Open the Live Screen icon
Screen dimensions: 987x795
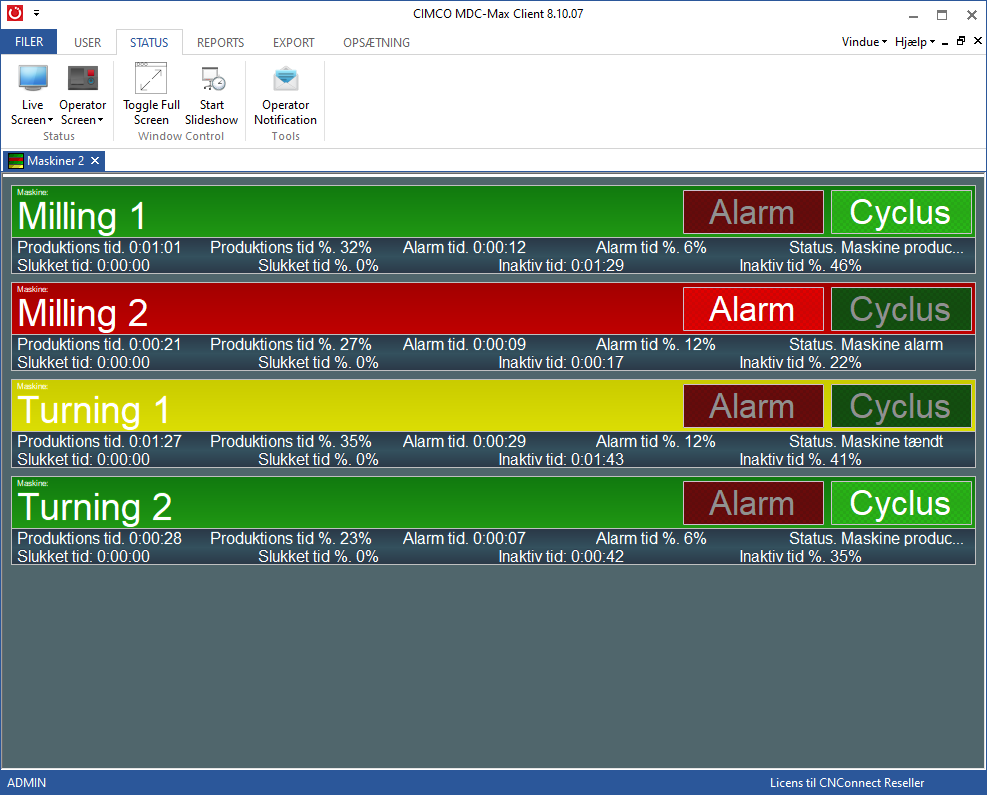click(32, 80)
